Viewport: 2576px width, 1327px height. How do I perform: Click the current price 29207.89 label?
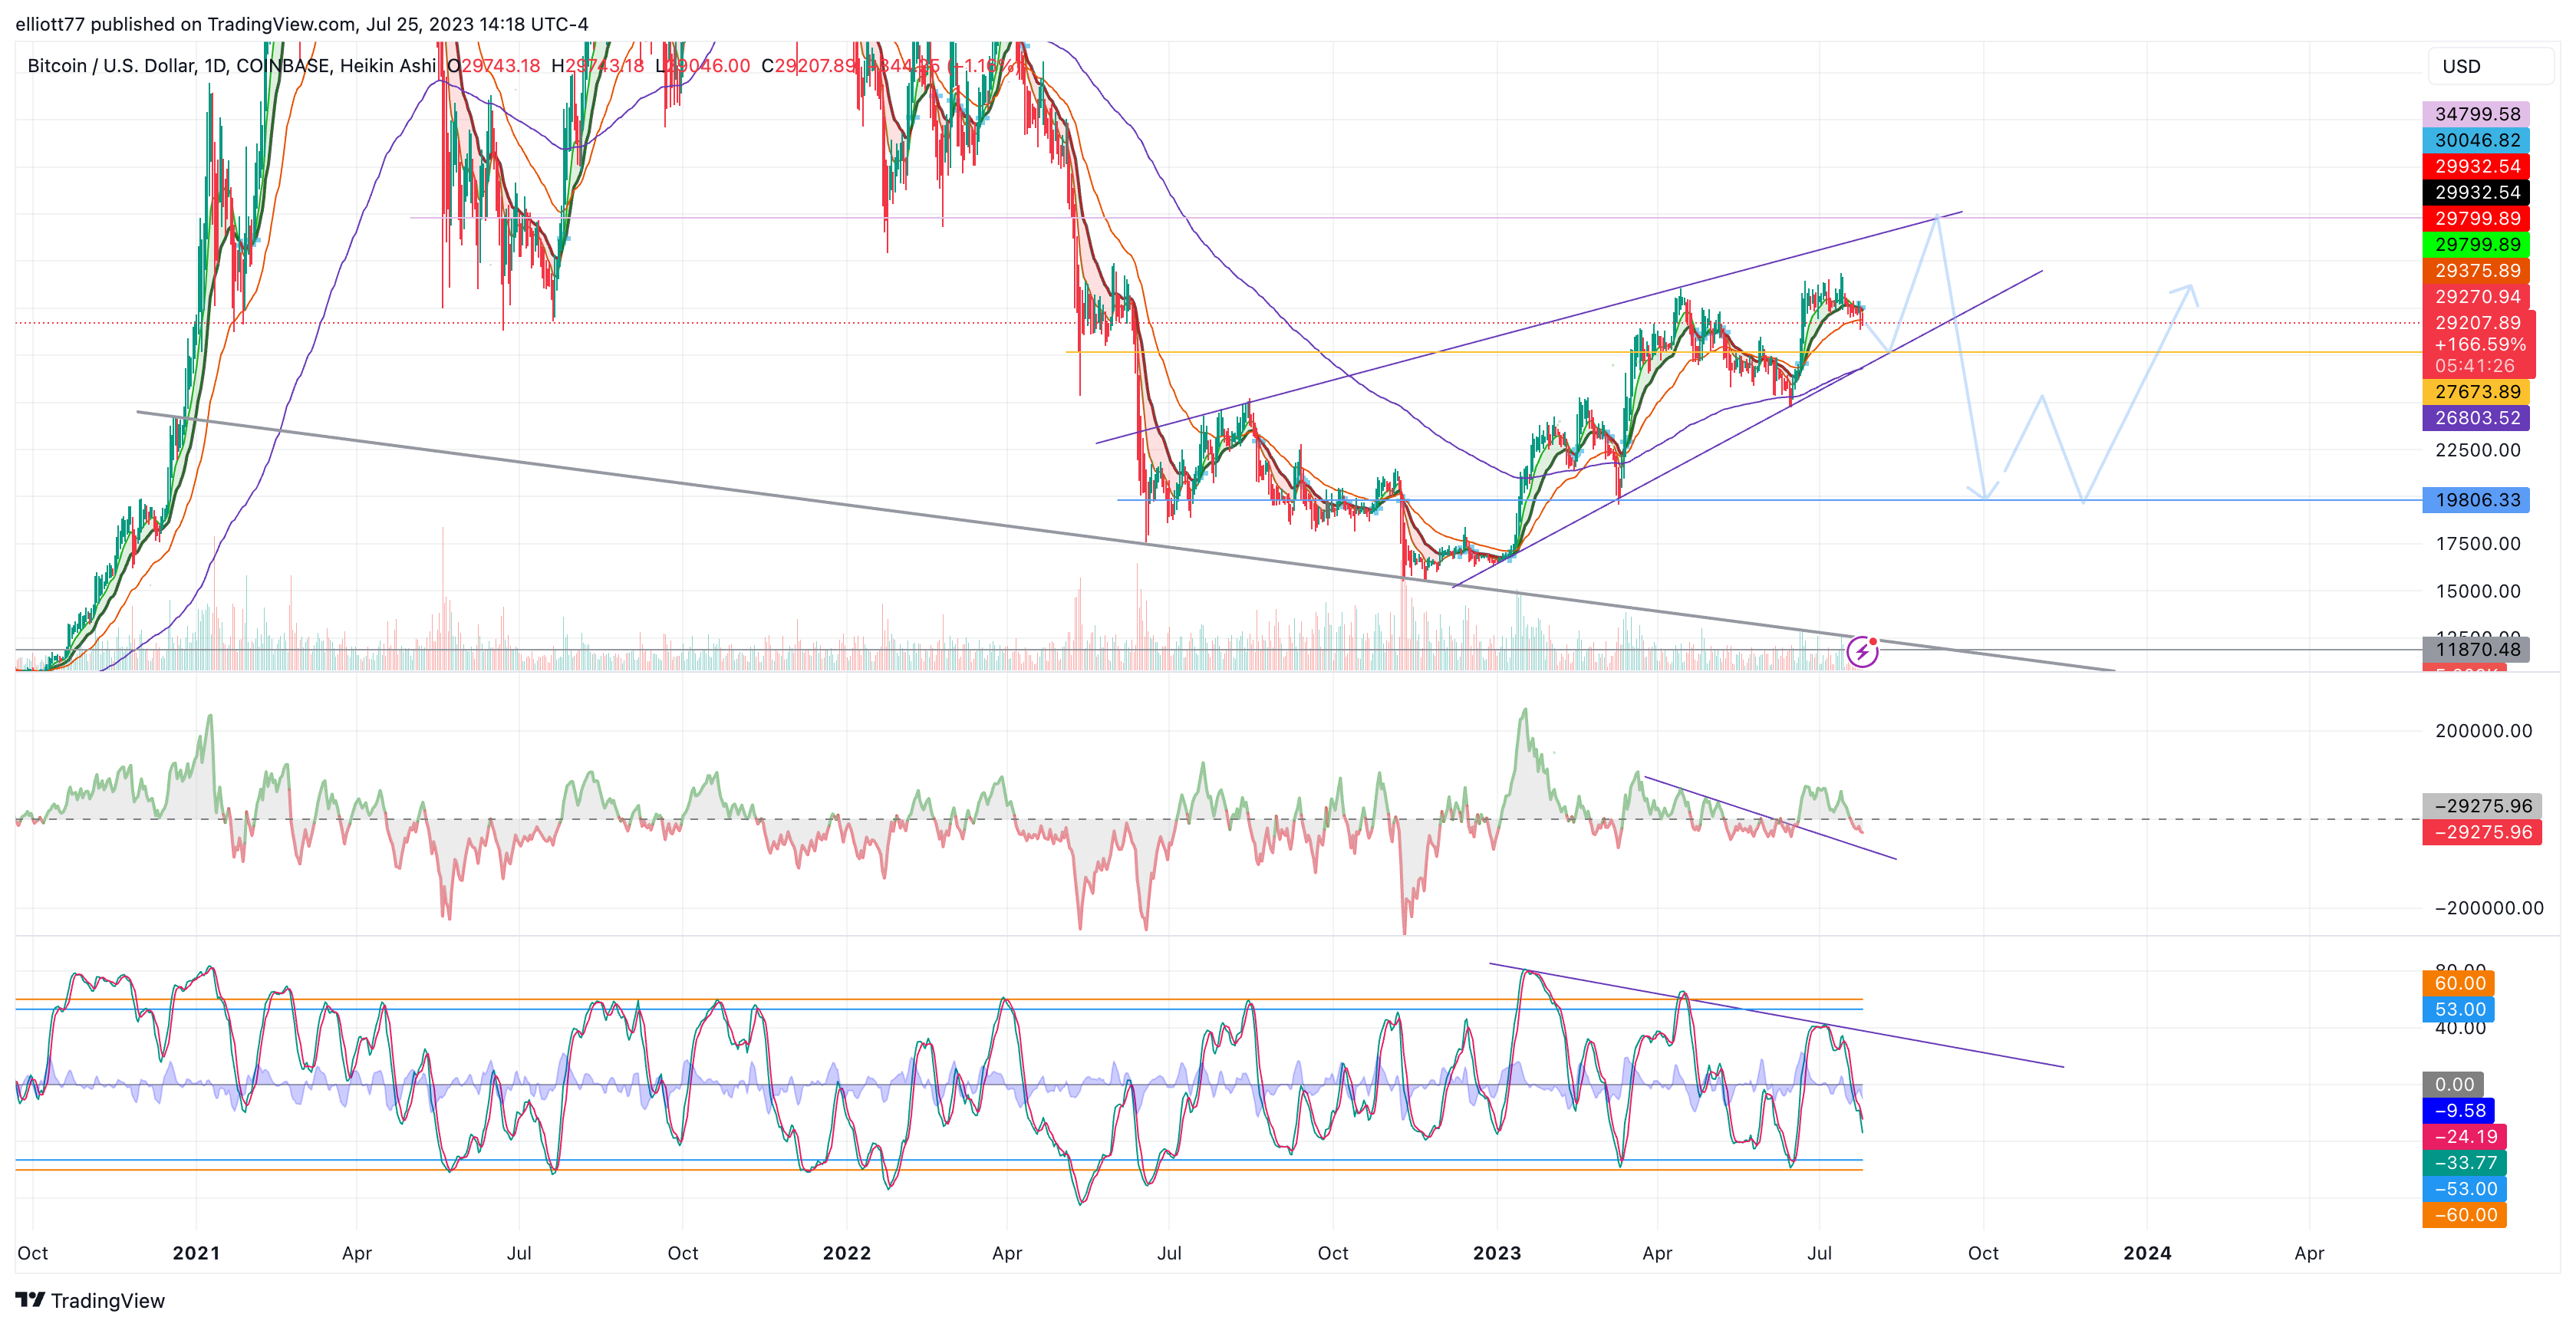tap(2478, 323)
